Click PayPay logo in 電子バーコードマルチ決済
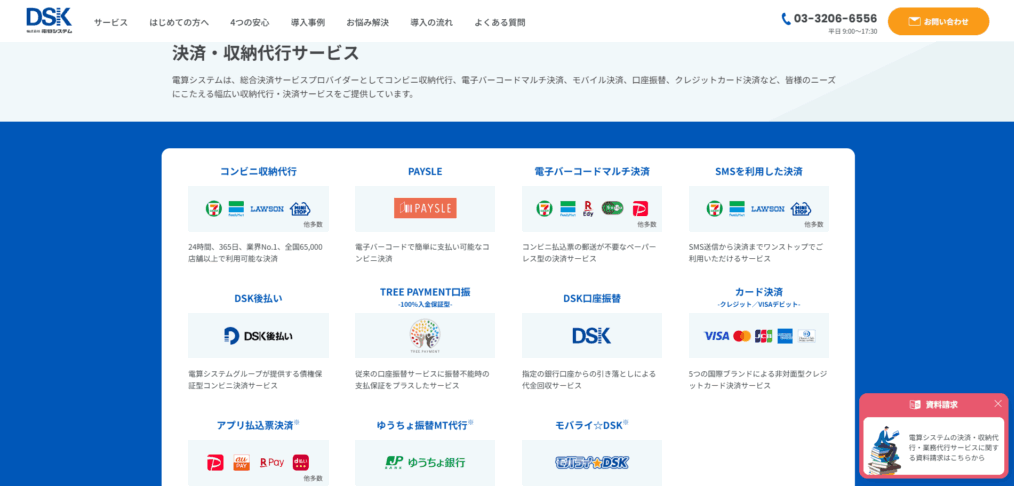 point(640,209)
